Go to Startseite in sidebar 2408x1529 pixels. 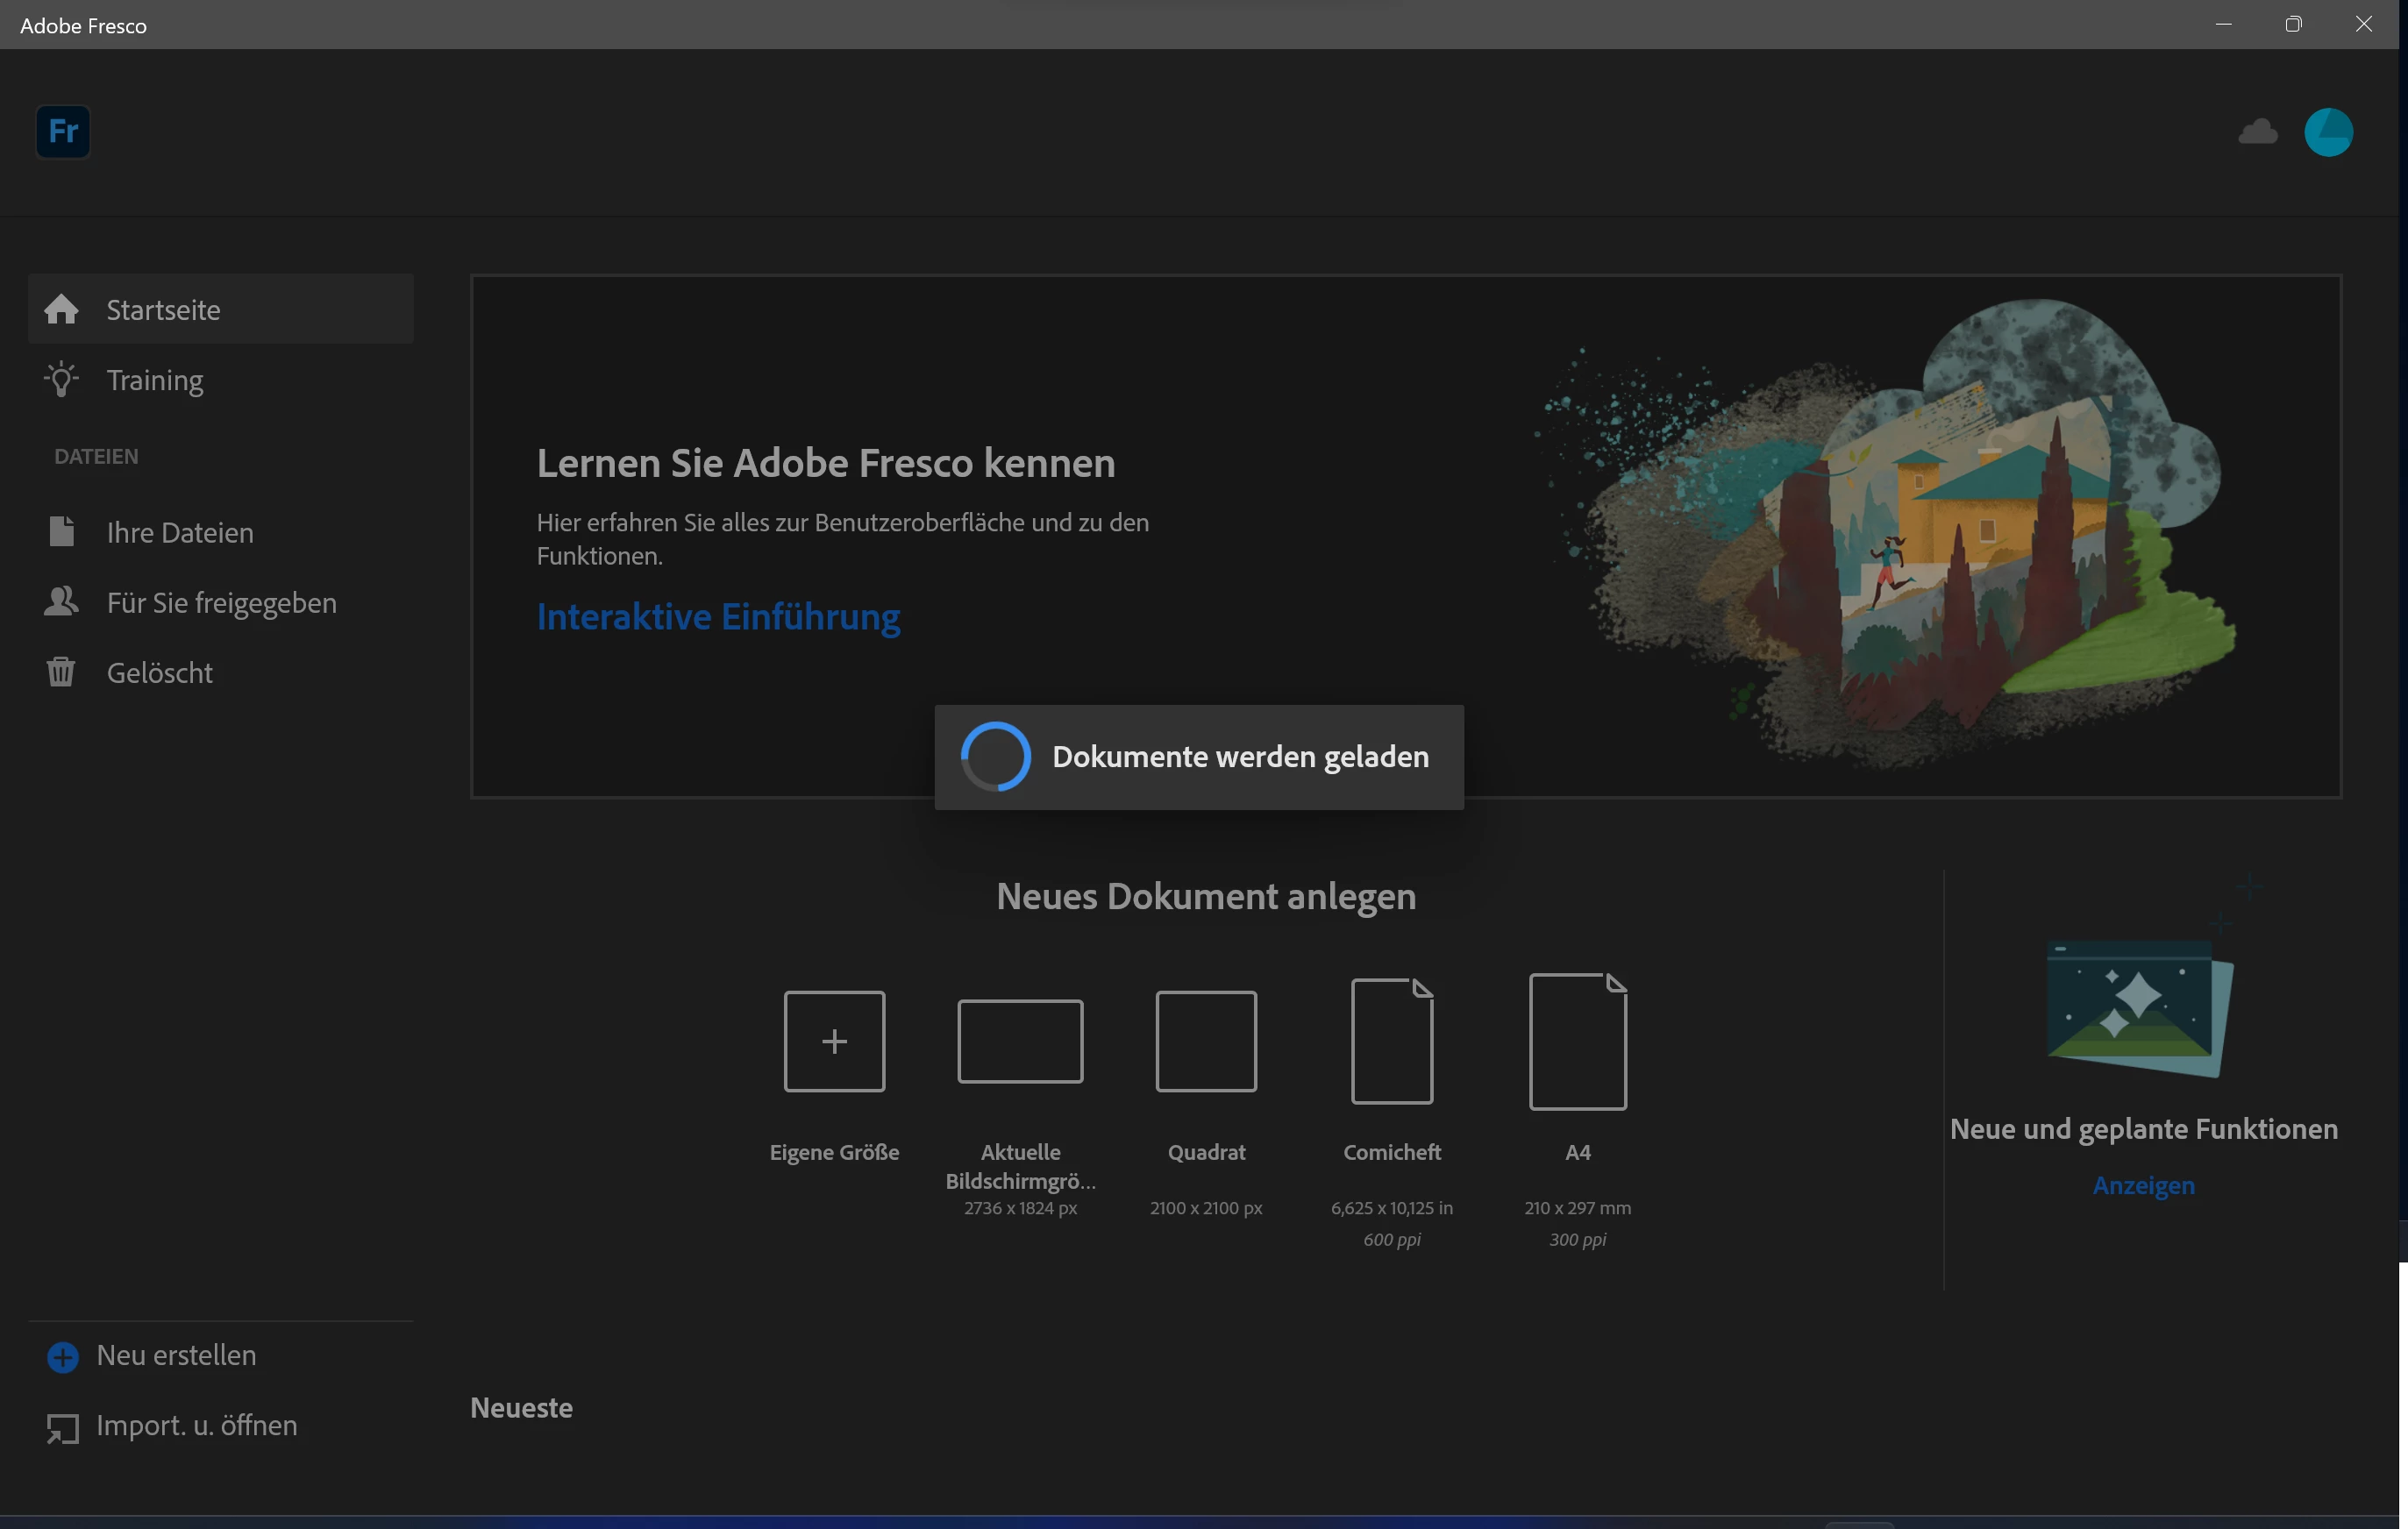coord(163,310)
